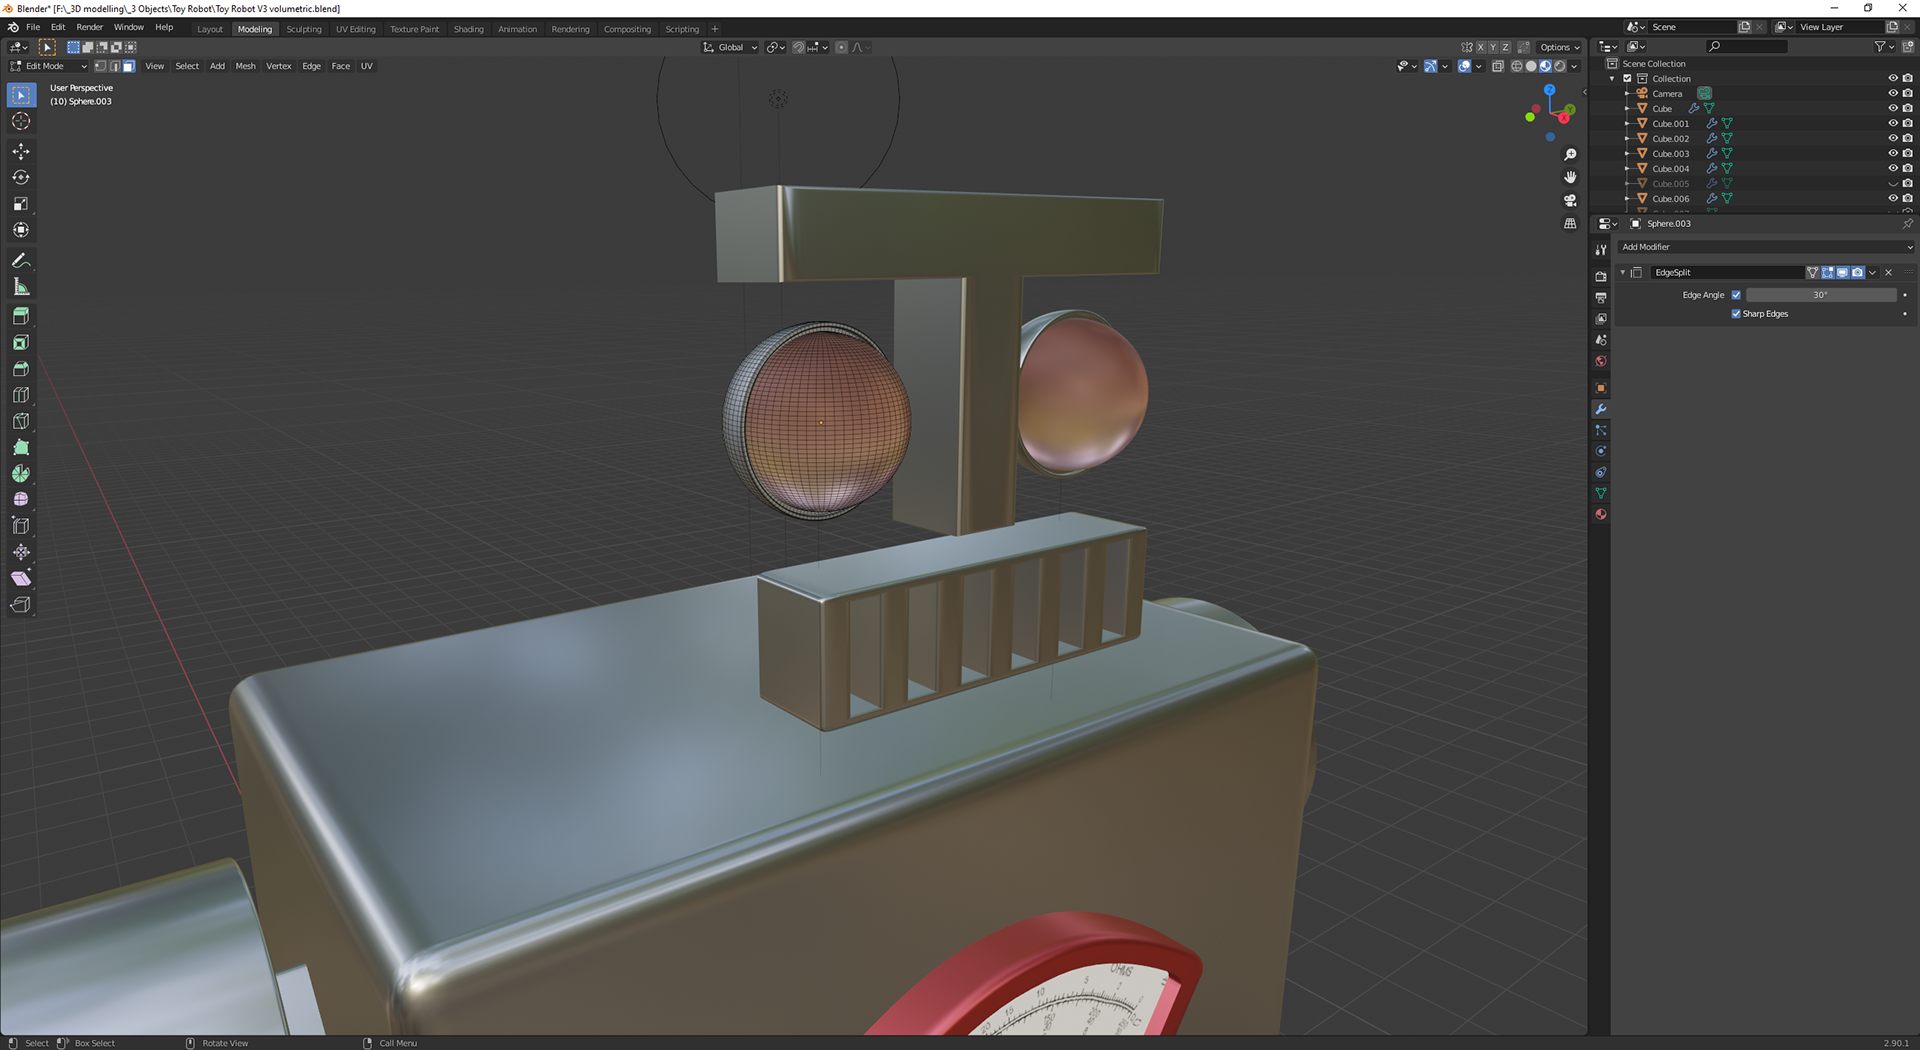Switch to the Shading workspace tab
The width and height of the screenshot is (1920, 1050).
(x=469, y=29)
